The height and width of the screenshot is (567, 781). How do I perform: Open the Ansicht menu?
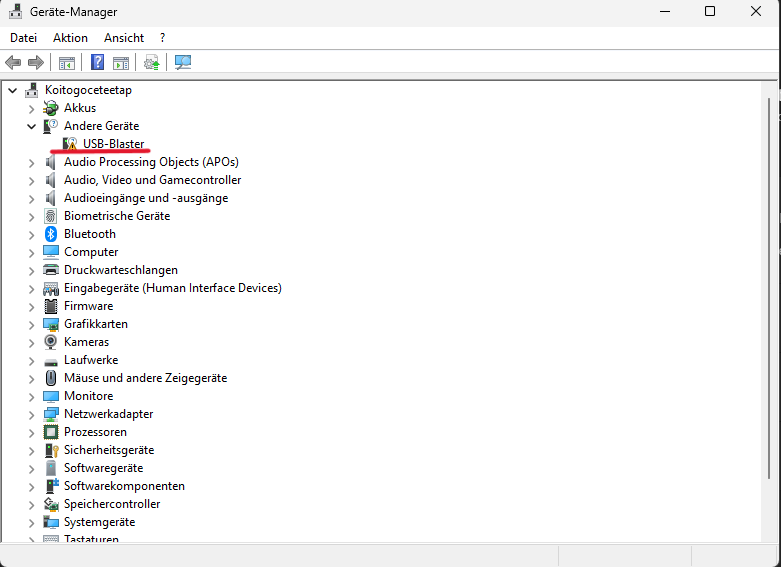click(x=124, y=38)
